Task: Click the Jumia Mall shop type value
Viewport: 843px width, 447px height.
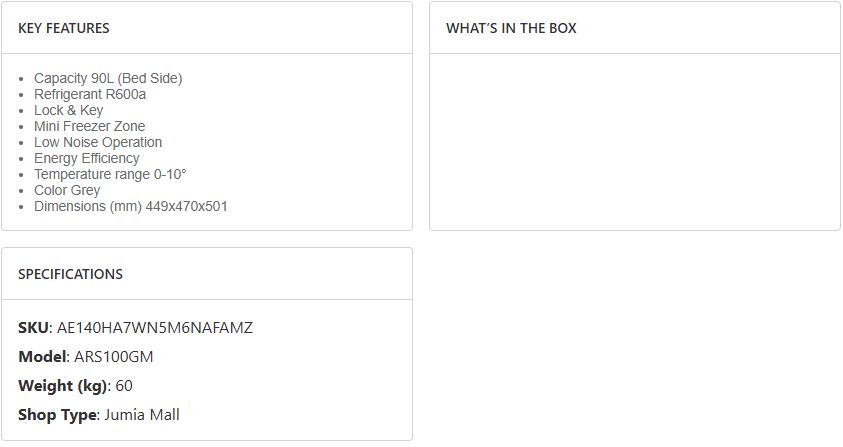Action: [x=142, y=415]
